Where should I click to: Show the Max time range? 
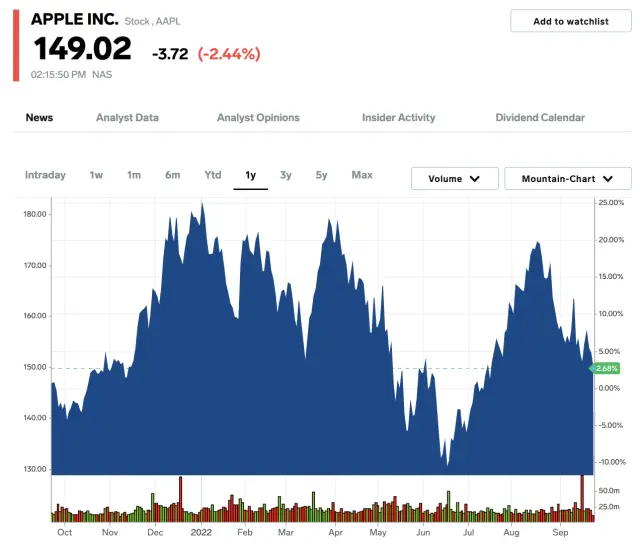point(362,175)
